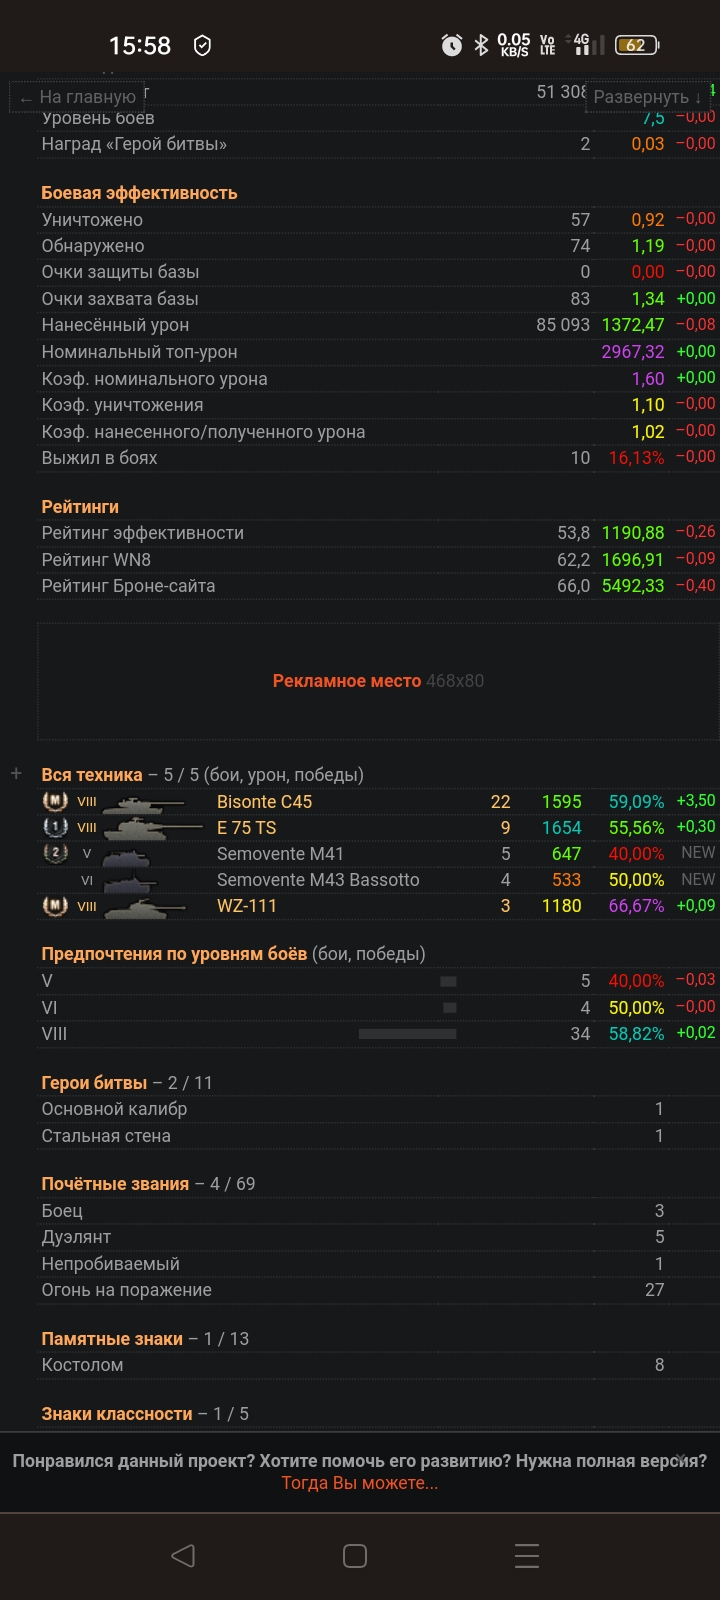Click the Semovente M43 Bassotto tank icon
This screenshot has width=720, height=1600.
[x=130, y=881]
